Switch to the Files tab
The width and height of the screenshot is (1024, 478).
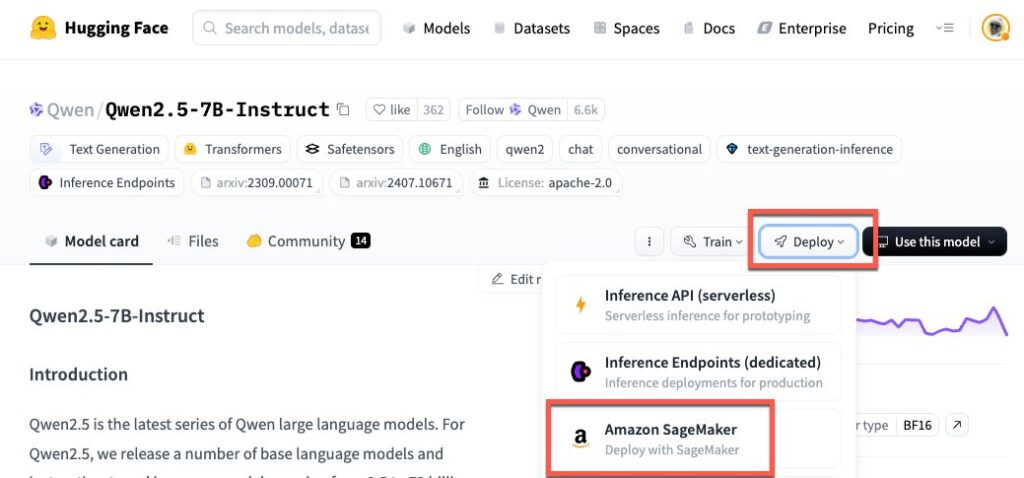coord(193,242)
